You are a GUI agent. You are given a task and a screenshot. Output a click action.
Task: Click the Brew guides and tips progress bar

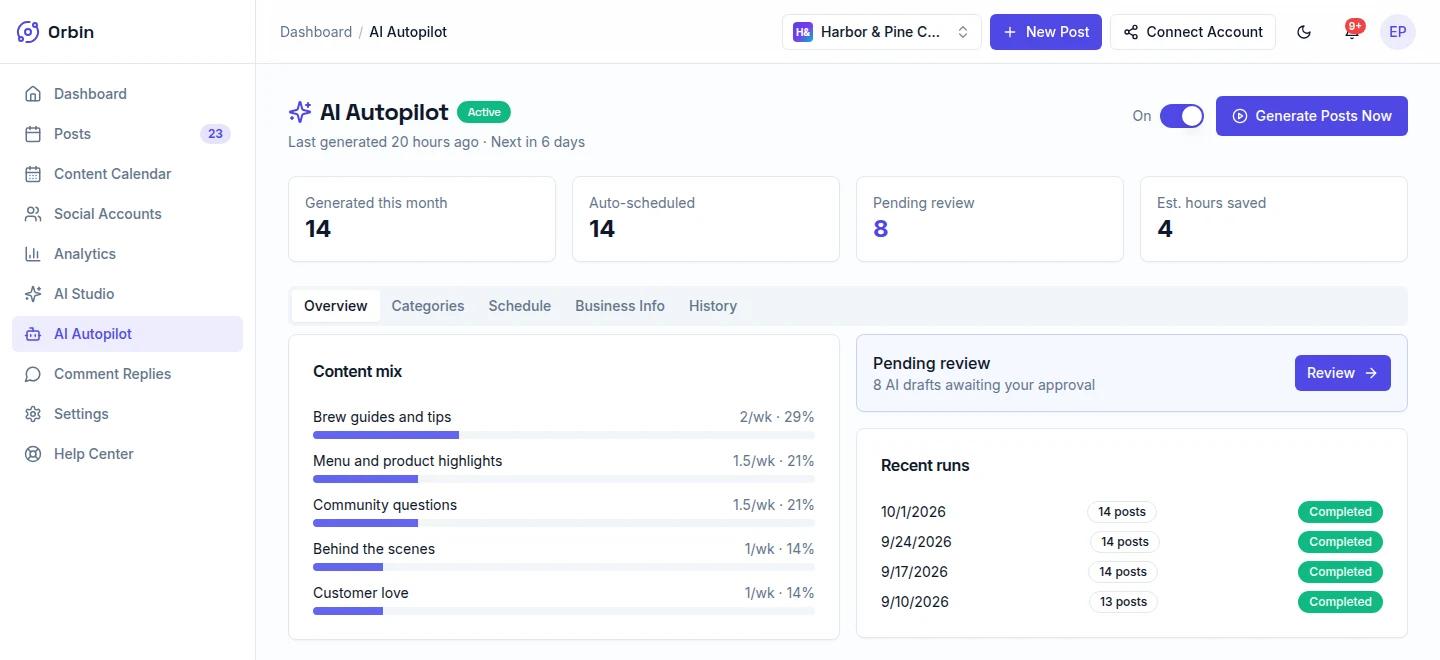tap(564, 435)
